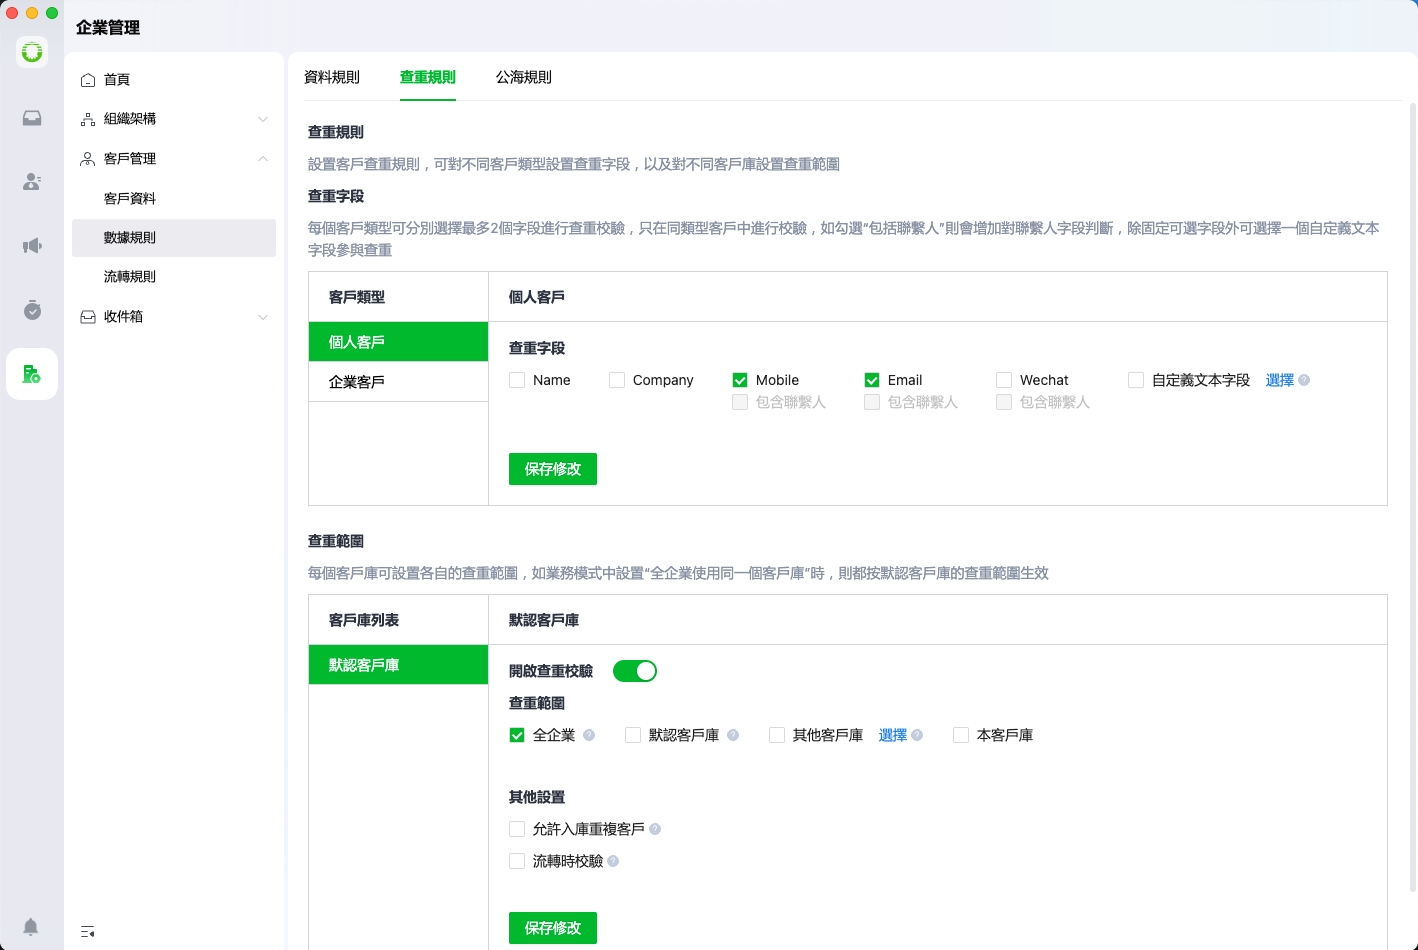This screenshot has height=950, width=1418.
Task: Turn off the 開啟查重校驗 switch
Action: tap(635, 671)
